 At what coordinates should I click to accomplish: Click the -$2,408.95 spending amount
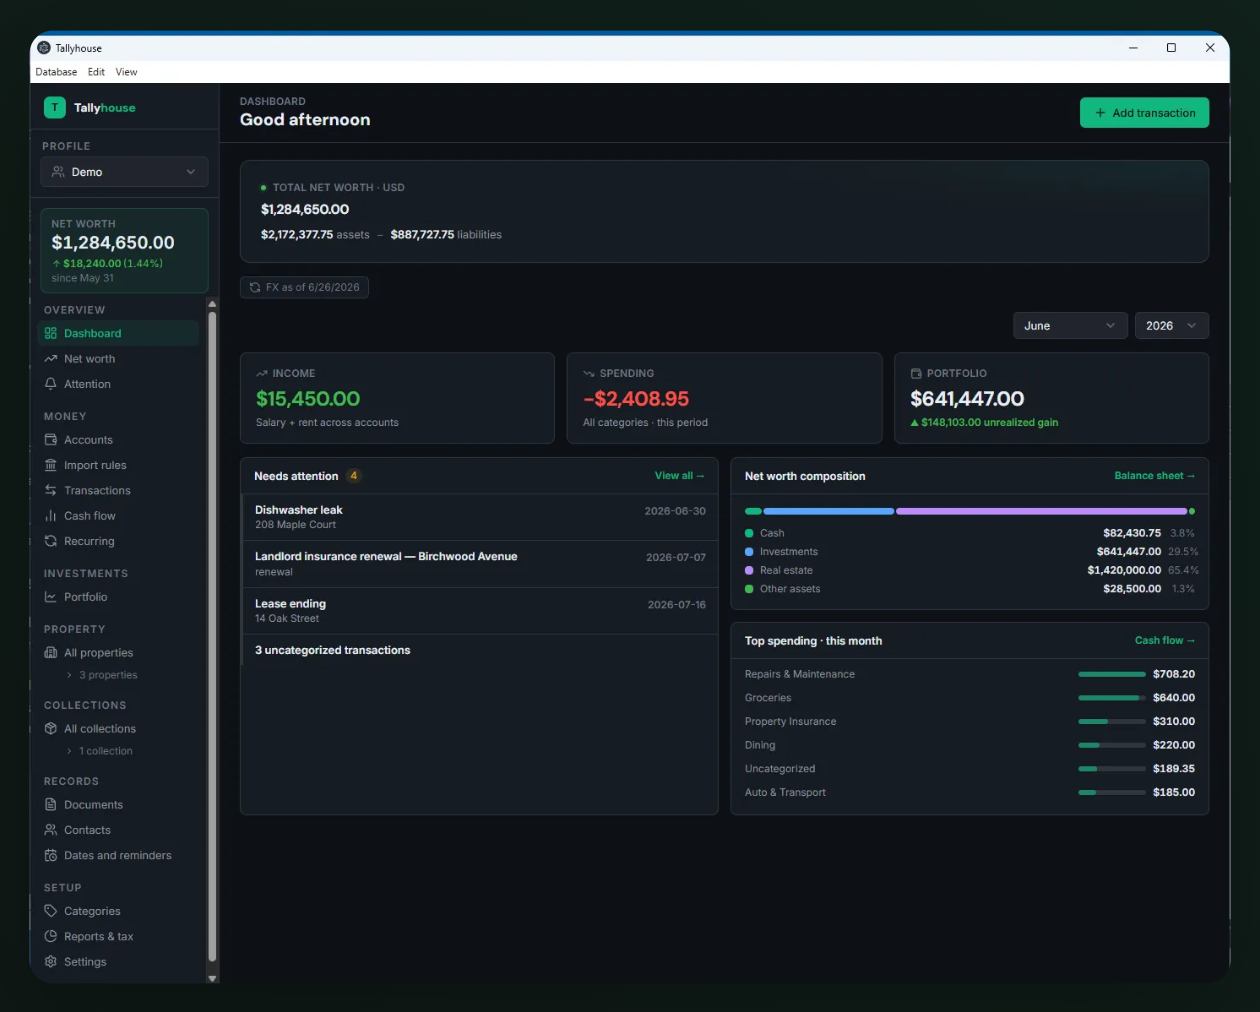[x=636, y=399]
